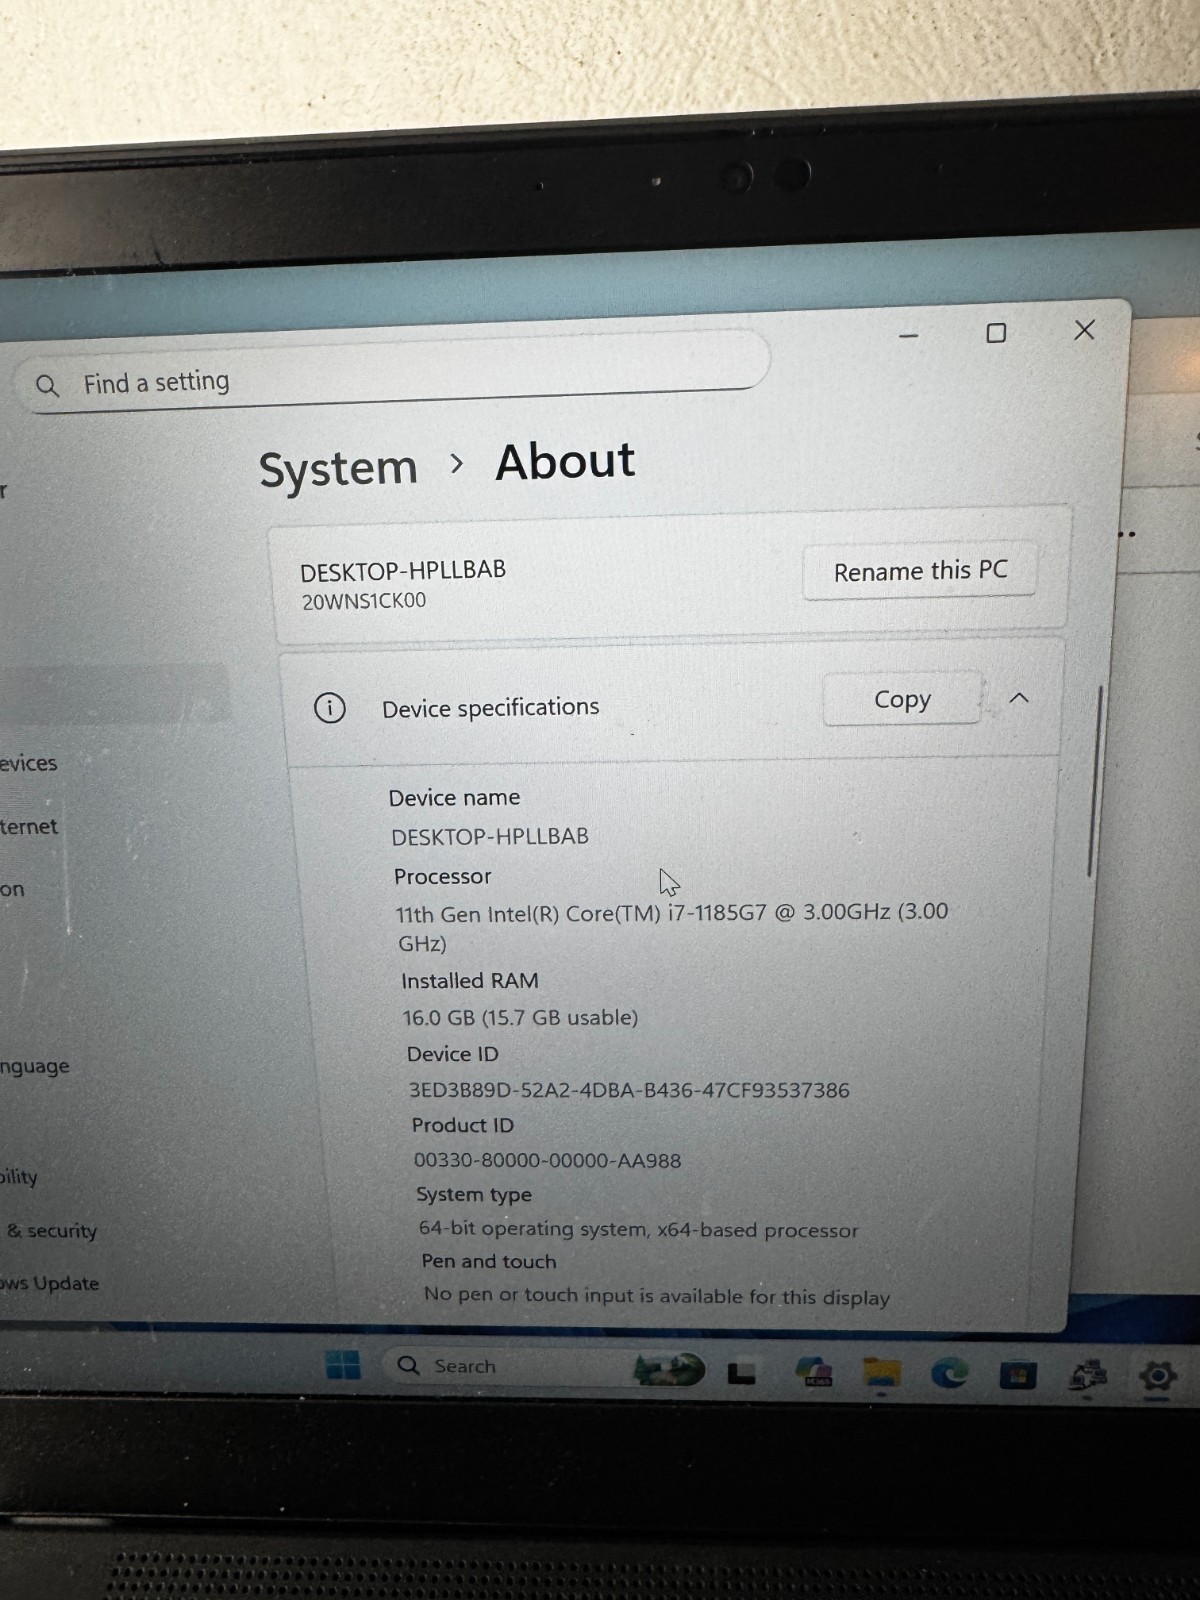Minimize the Settings window
The image size is (1200, 1600).
tap(908, 336)
